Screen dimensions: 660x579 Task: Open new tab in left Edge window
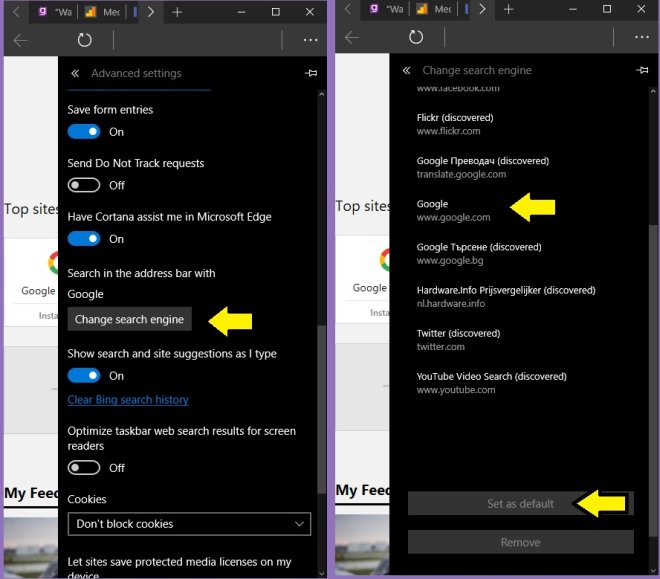point(177,12)
